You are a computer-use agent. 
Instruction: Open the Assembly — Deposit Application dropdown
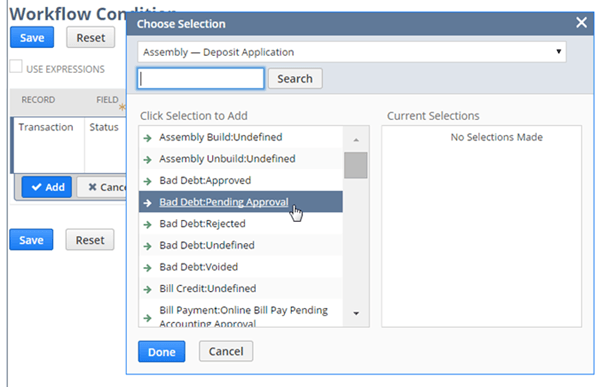(x=351, y=52)
